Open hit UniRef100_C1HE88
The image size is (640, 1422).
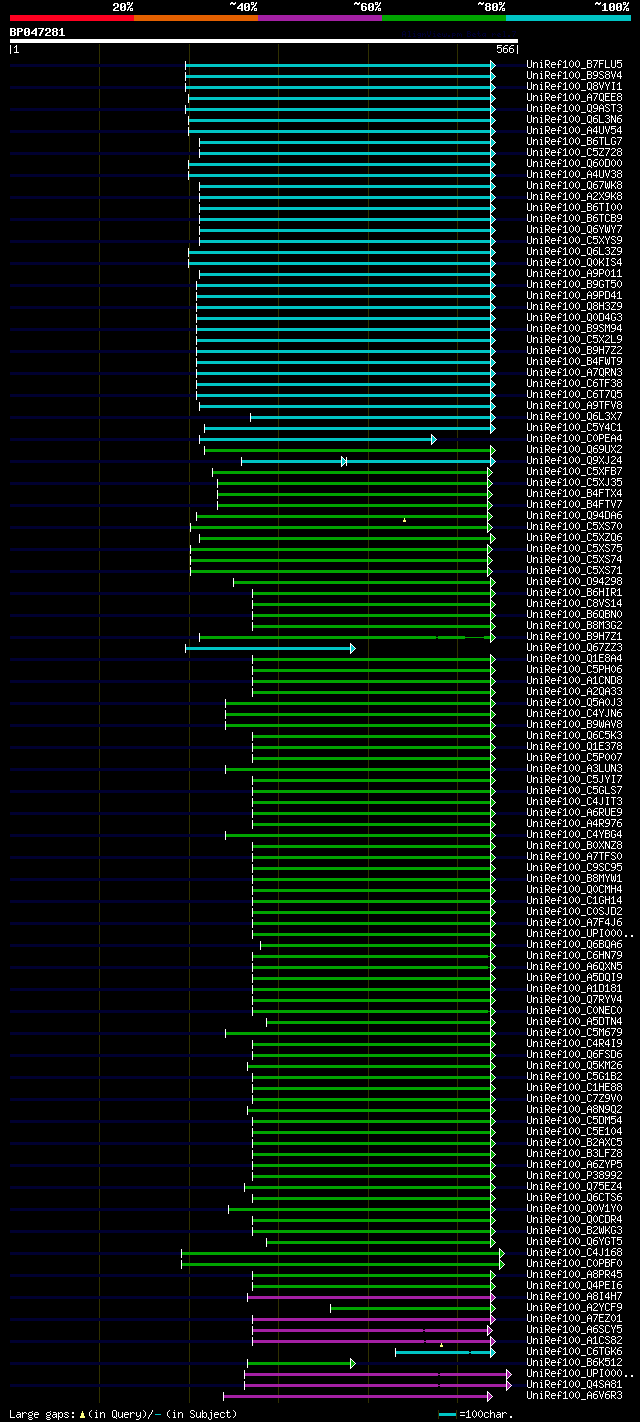pos(574,1087)
